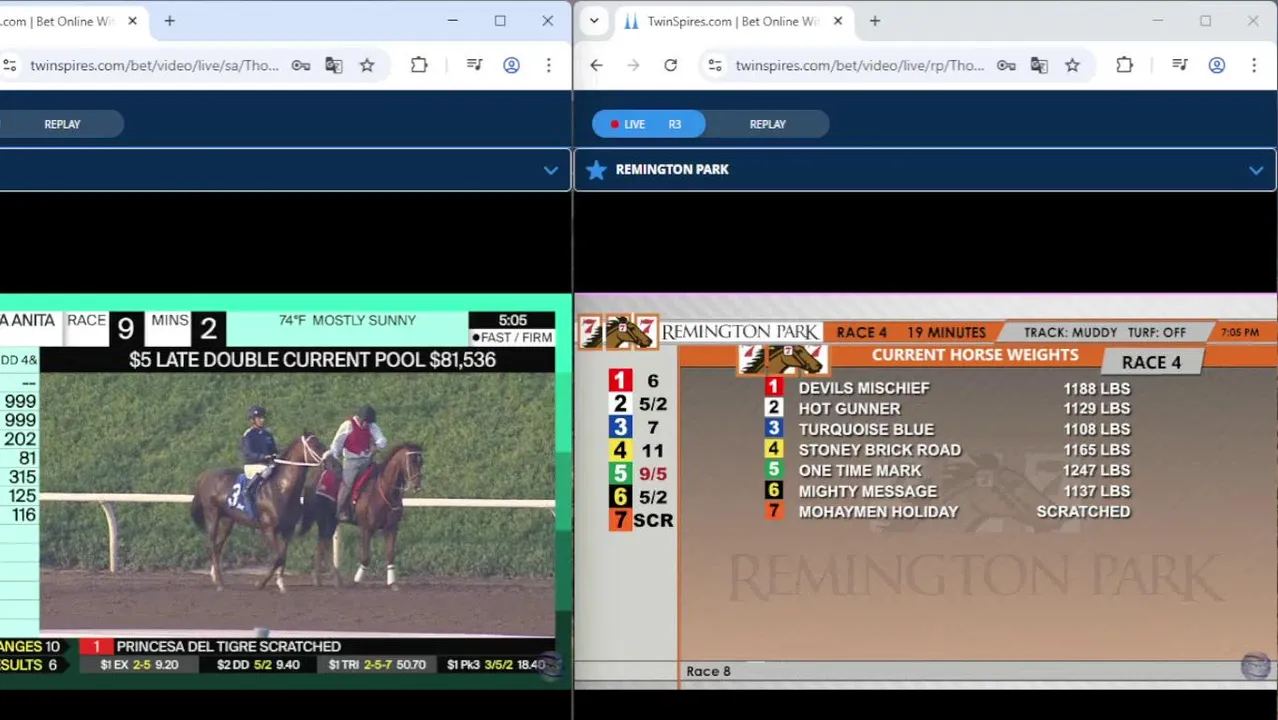
Task: Click password key icon in left address bar
Action: 301,66
